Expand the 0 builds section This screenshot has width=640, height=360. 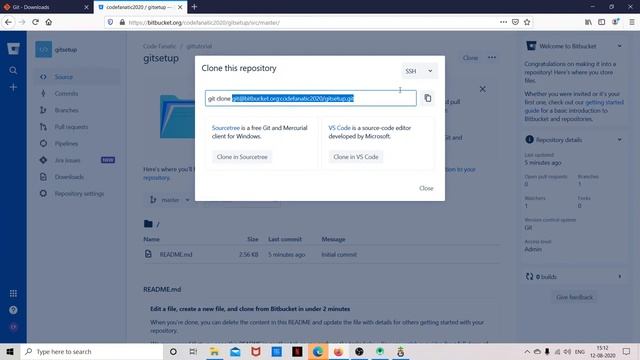point(620,277)
